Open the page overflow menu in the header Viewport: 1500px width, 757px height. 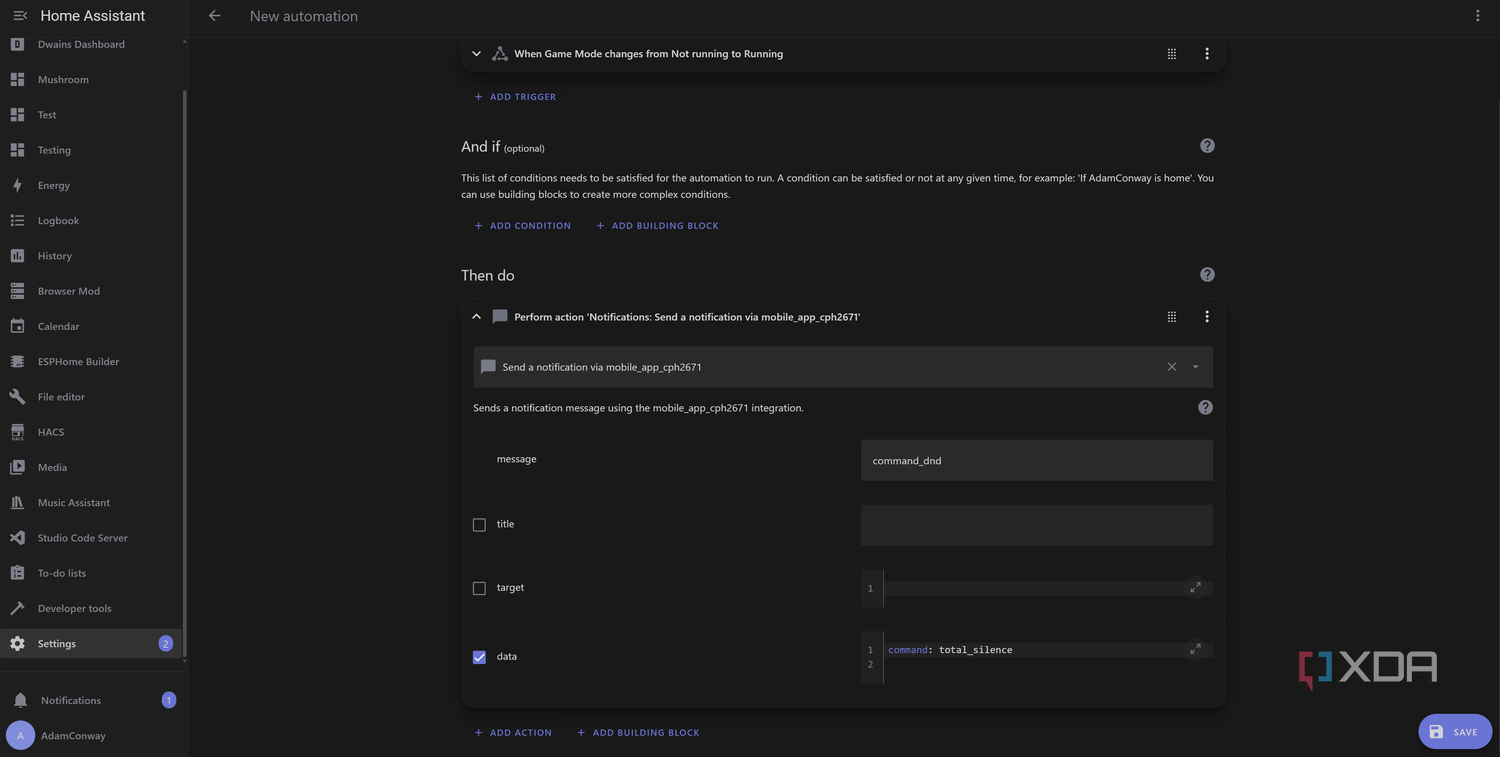tap(1477, 16)
